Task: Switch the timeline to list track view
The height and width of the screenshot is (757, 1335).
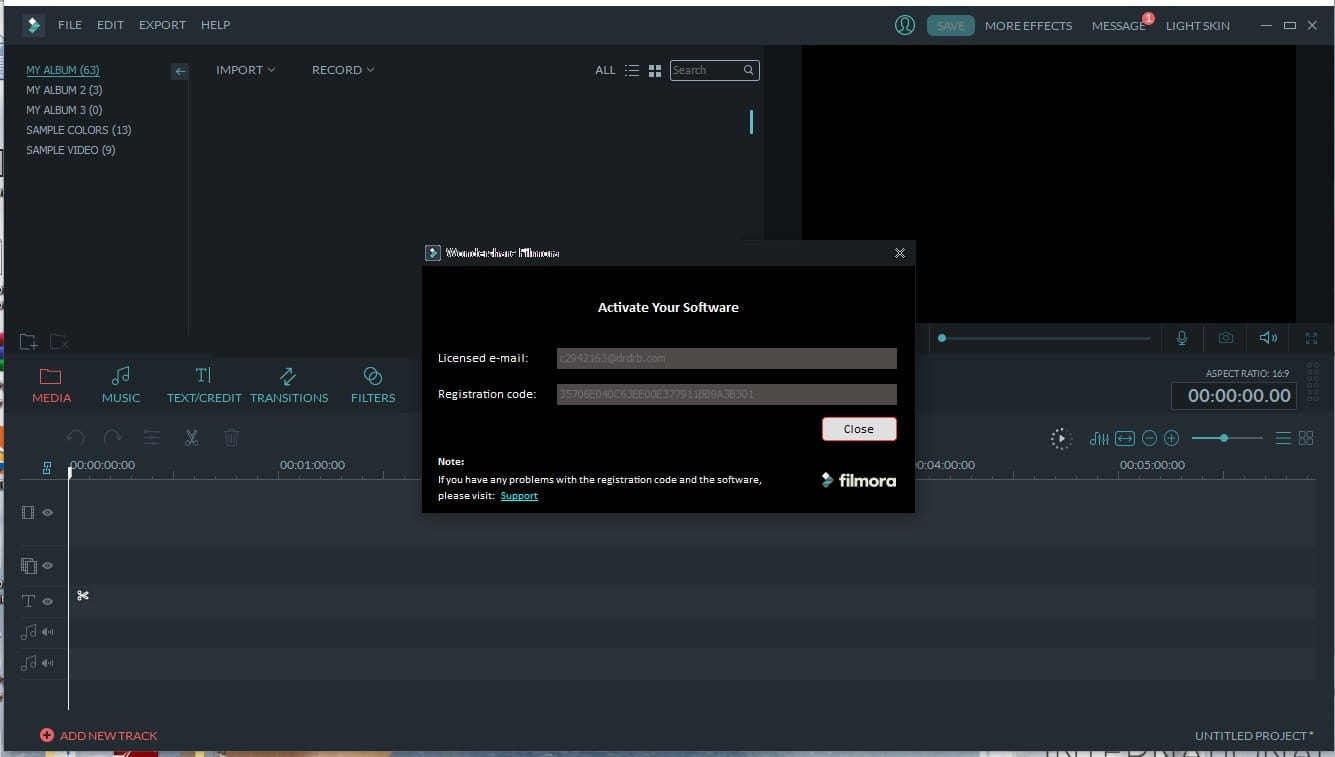Action: (1283, 438)
